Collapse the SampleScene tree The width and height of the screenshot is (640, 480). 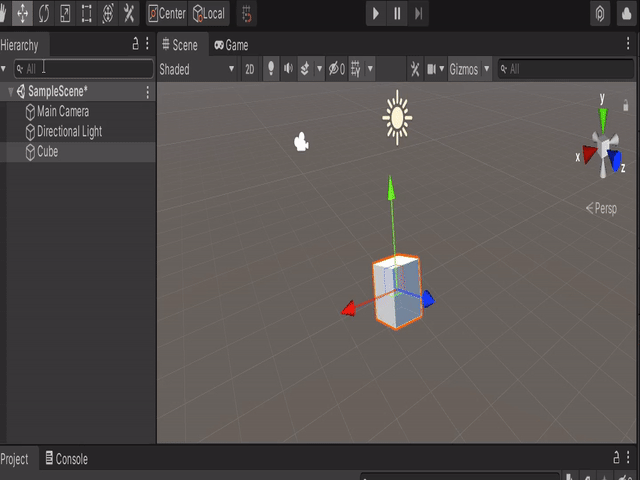pos(11,91)
